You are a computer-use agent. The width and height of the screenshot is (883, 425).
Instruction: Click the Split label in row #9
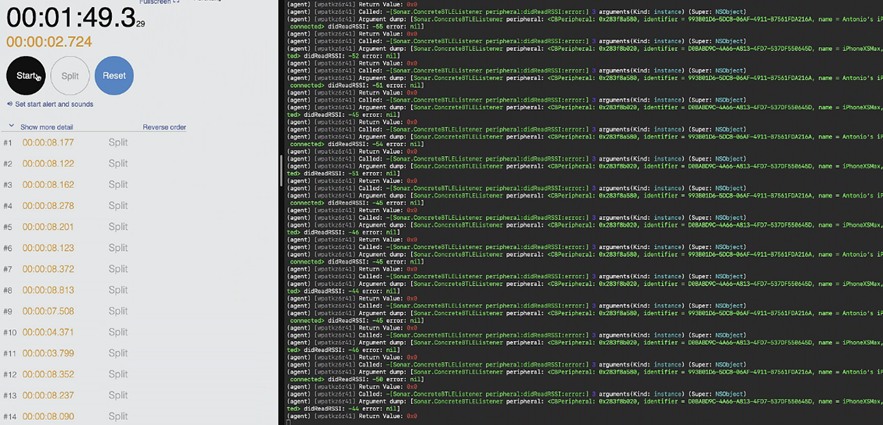(x=118, y=311)
